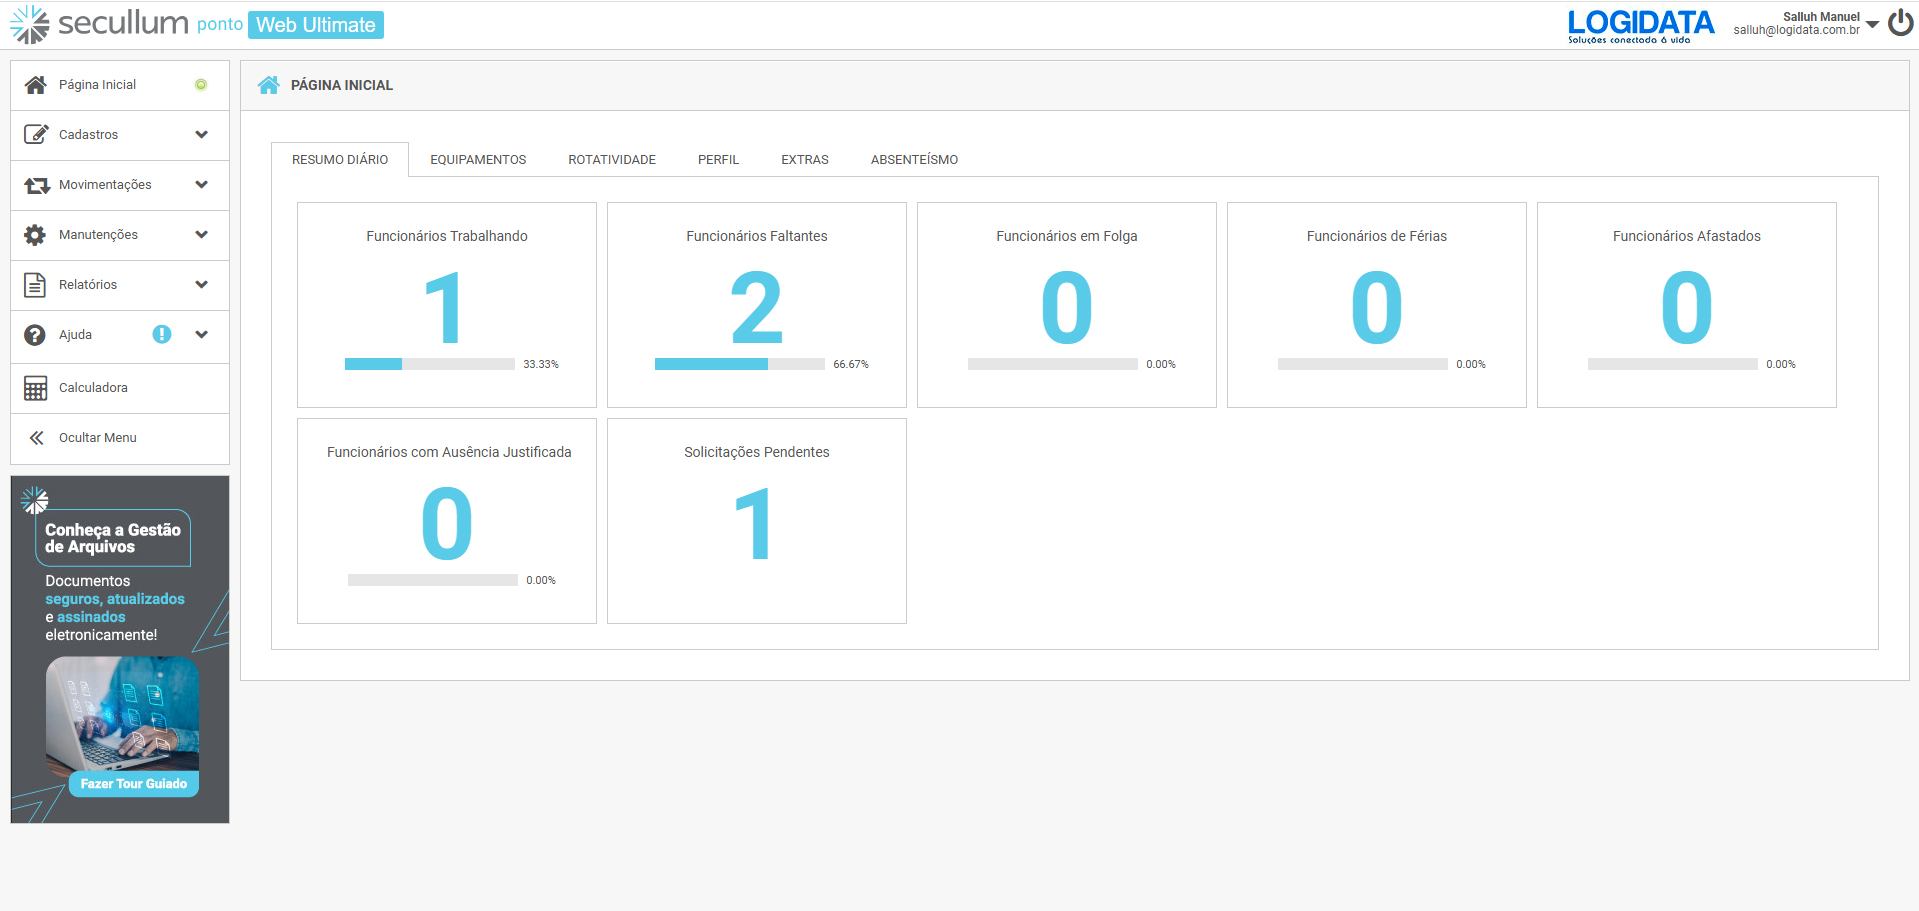Expand the Movimentações menu chevron
The image size is (1919, 911).
(x=202, y=185)
